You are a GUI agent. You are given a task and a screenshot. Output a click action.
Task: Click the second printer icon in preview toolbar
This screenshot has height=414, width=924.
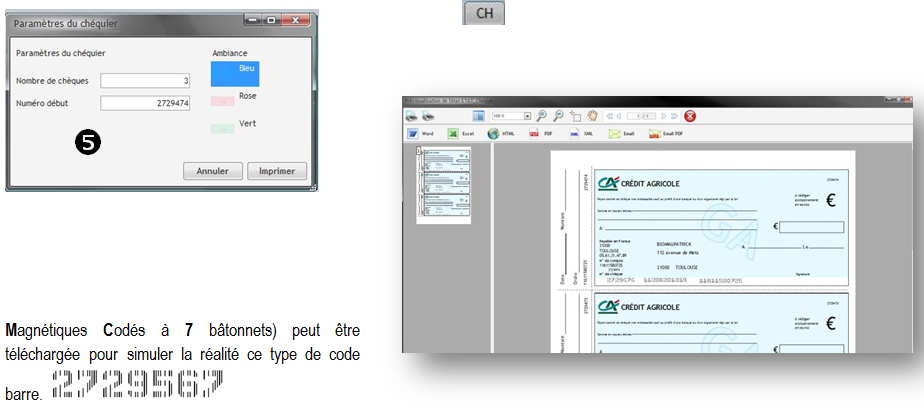click(x=428, y=116)
